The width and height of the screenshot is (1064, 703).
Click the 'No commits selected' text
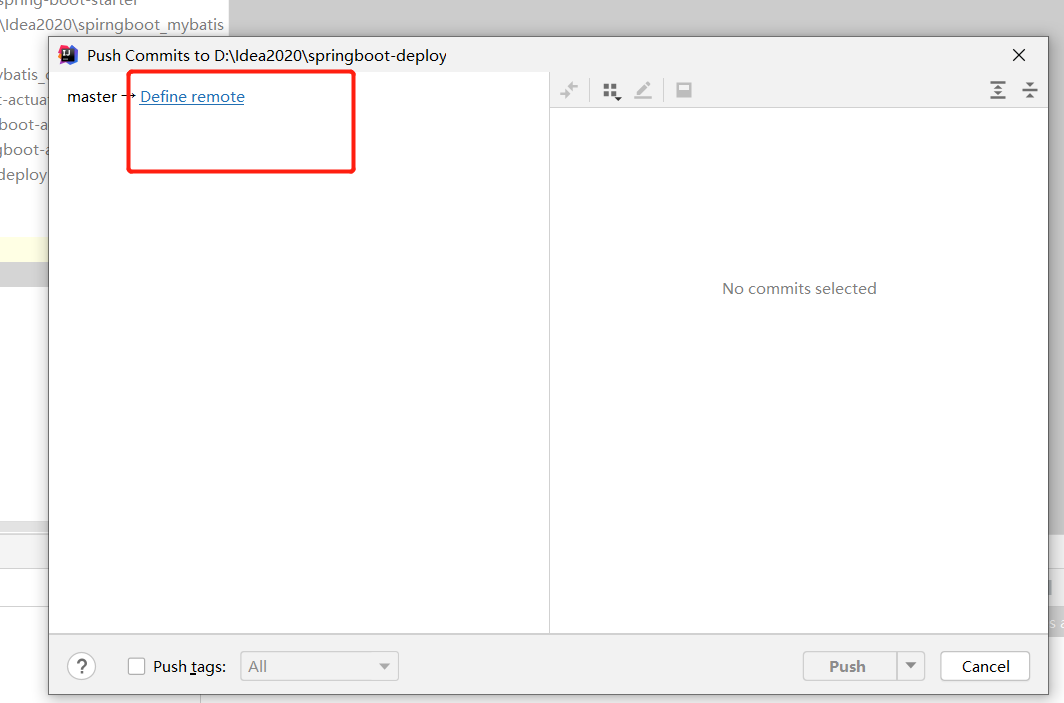(x=799, y=289)
